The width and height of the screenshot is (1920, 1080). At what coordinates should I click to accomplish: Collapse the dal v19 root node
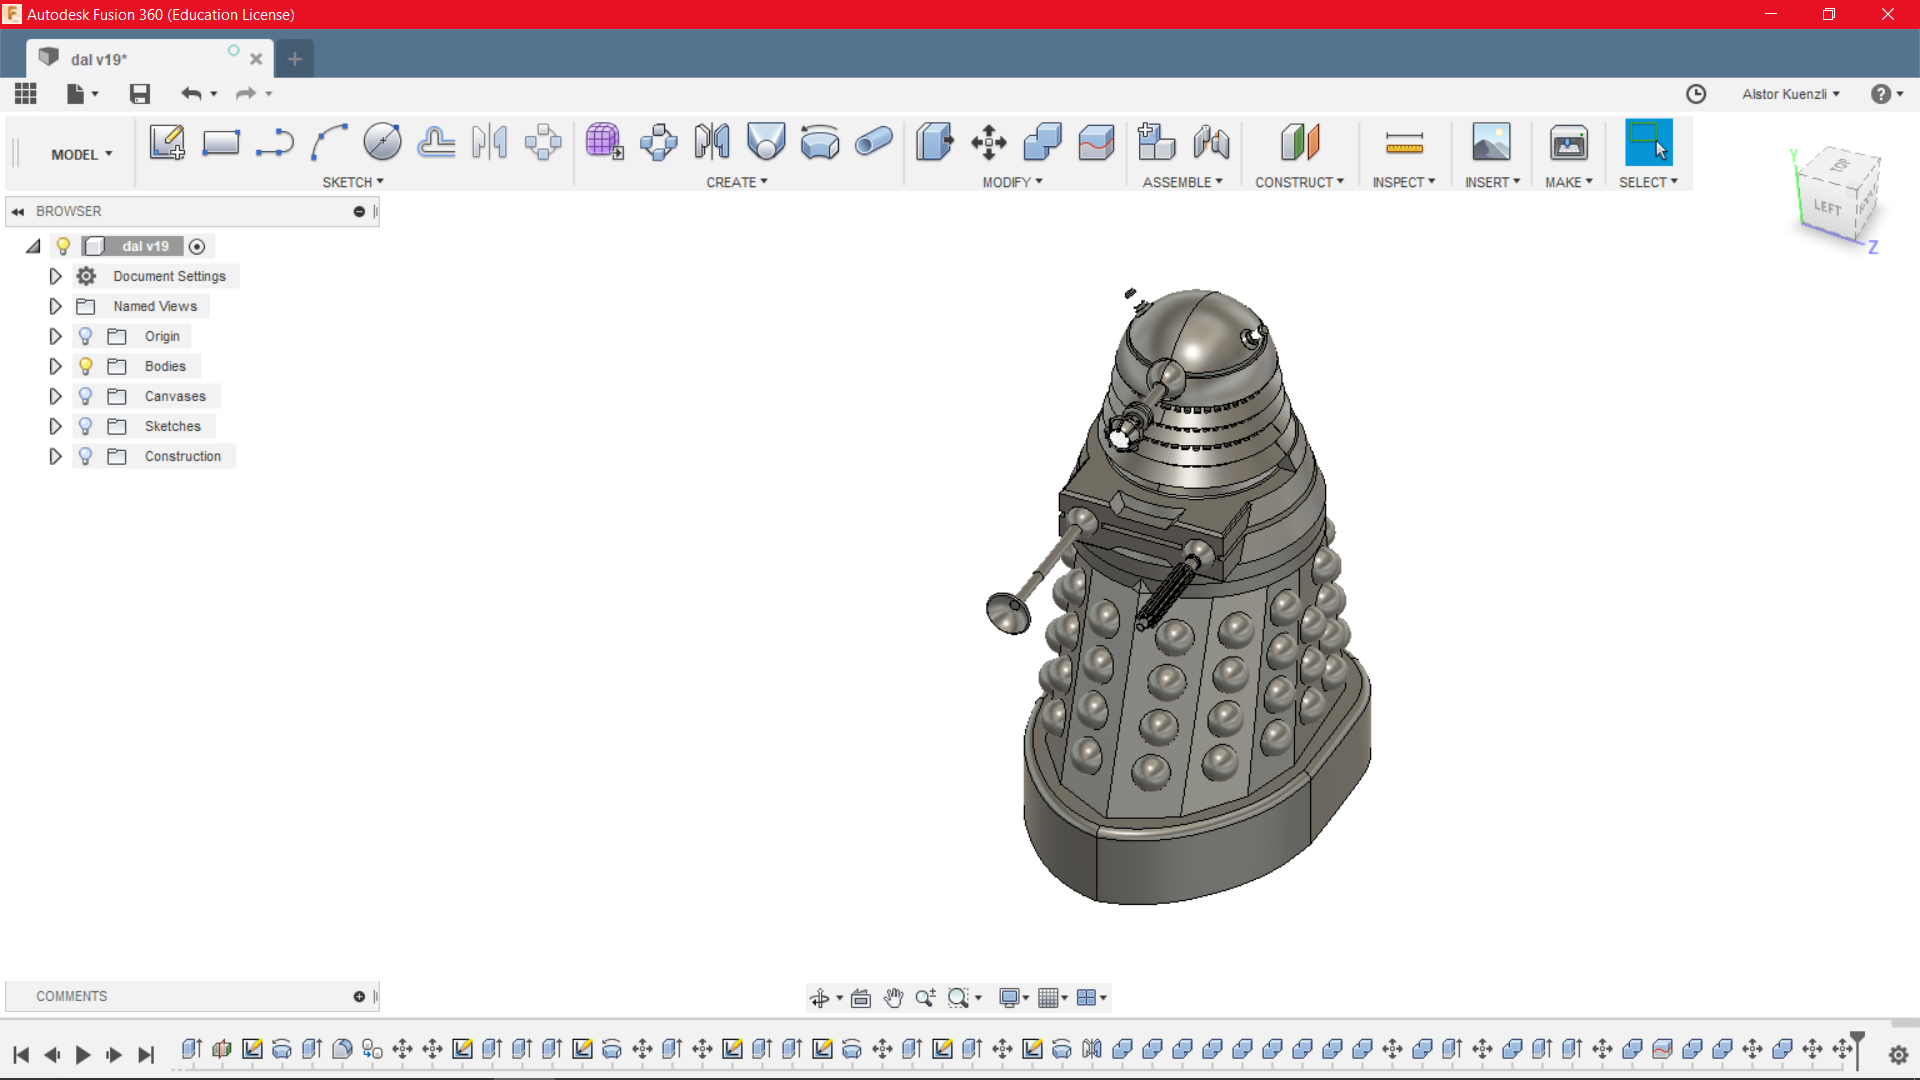[33, 246]
